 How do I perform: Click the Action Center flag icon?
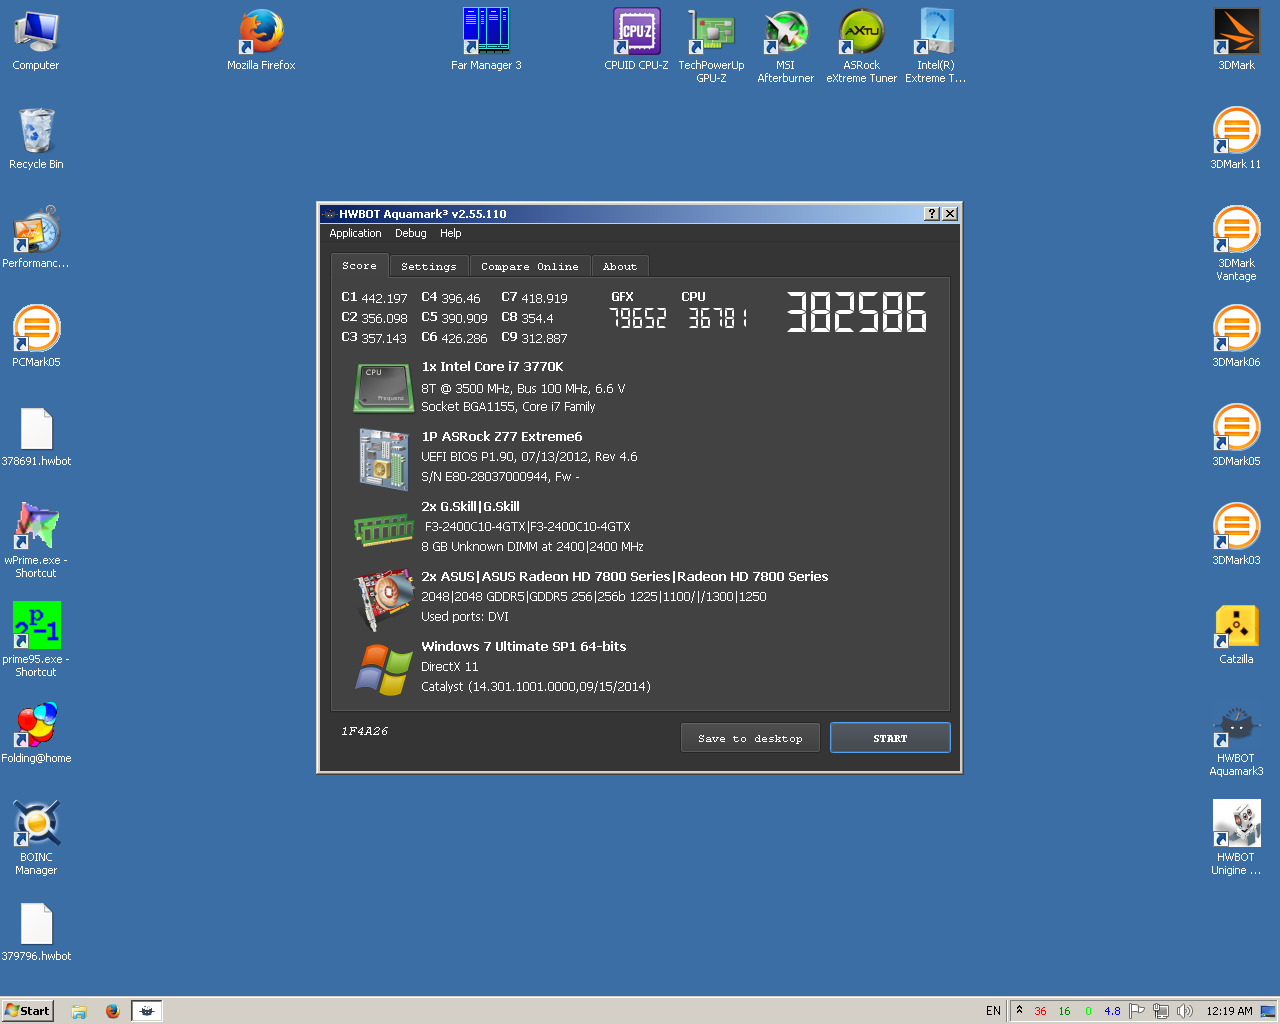tap(1137, 1011)
